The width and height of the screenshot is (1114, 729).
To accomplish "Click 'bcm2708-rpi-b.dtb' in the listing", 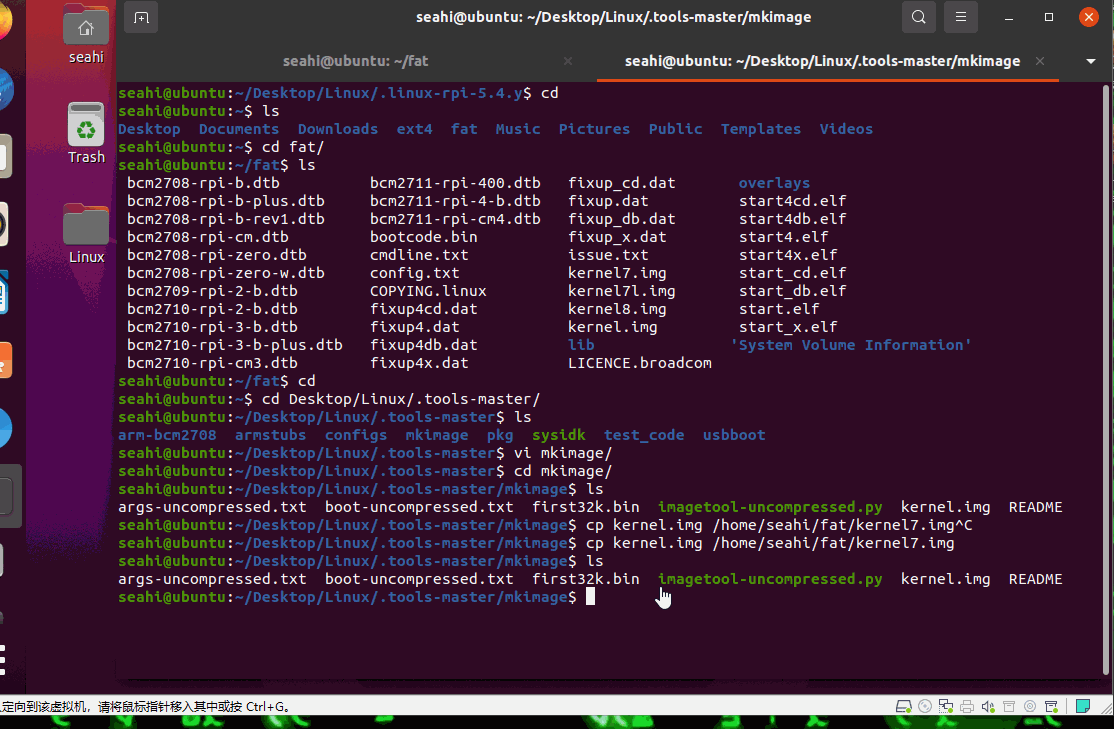I will (203, 183).
